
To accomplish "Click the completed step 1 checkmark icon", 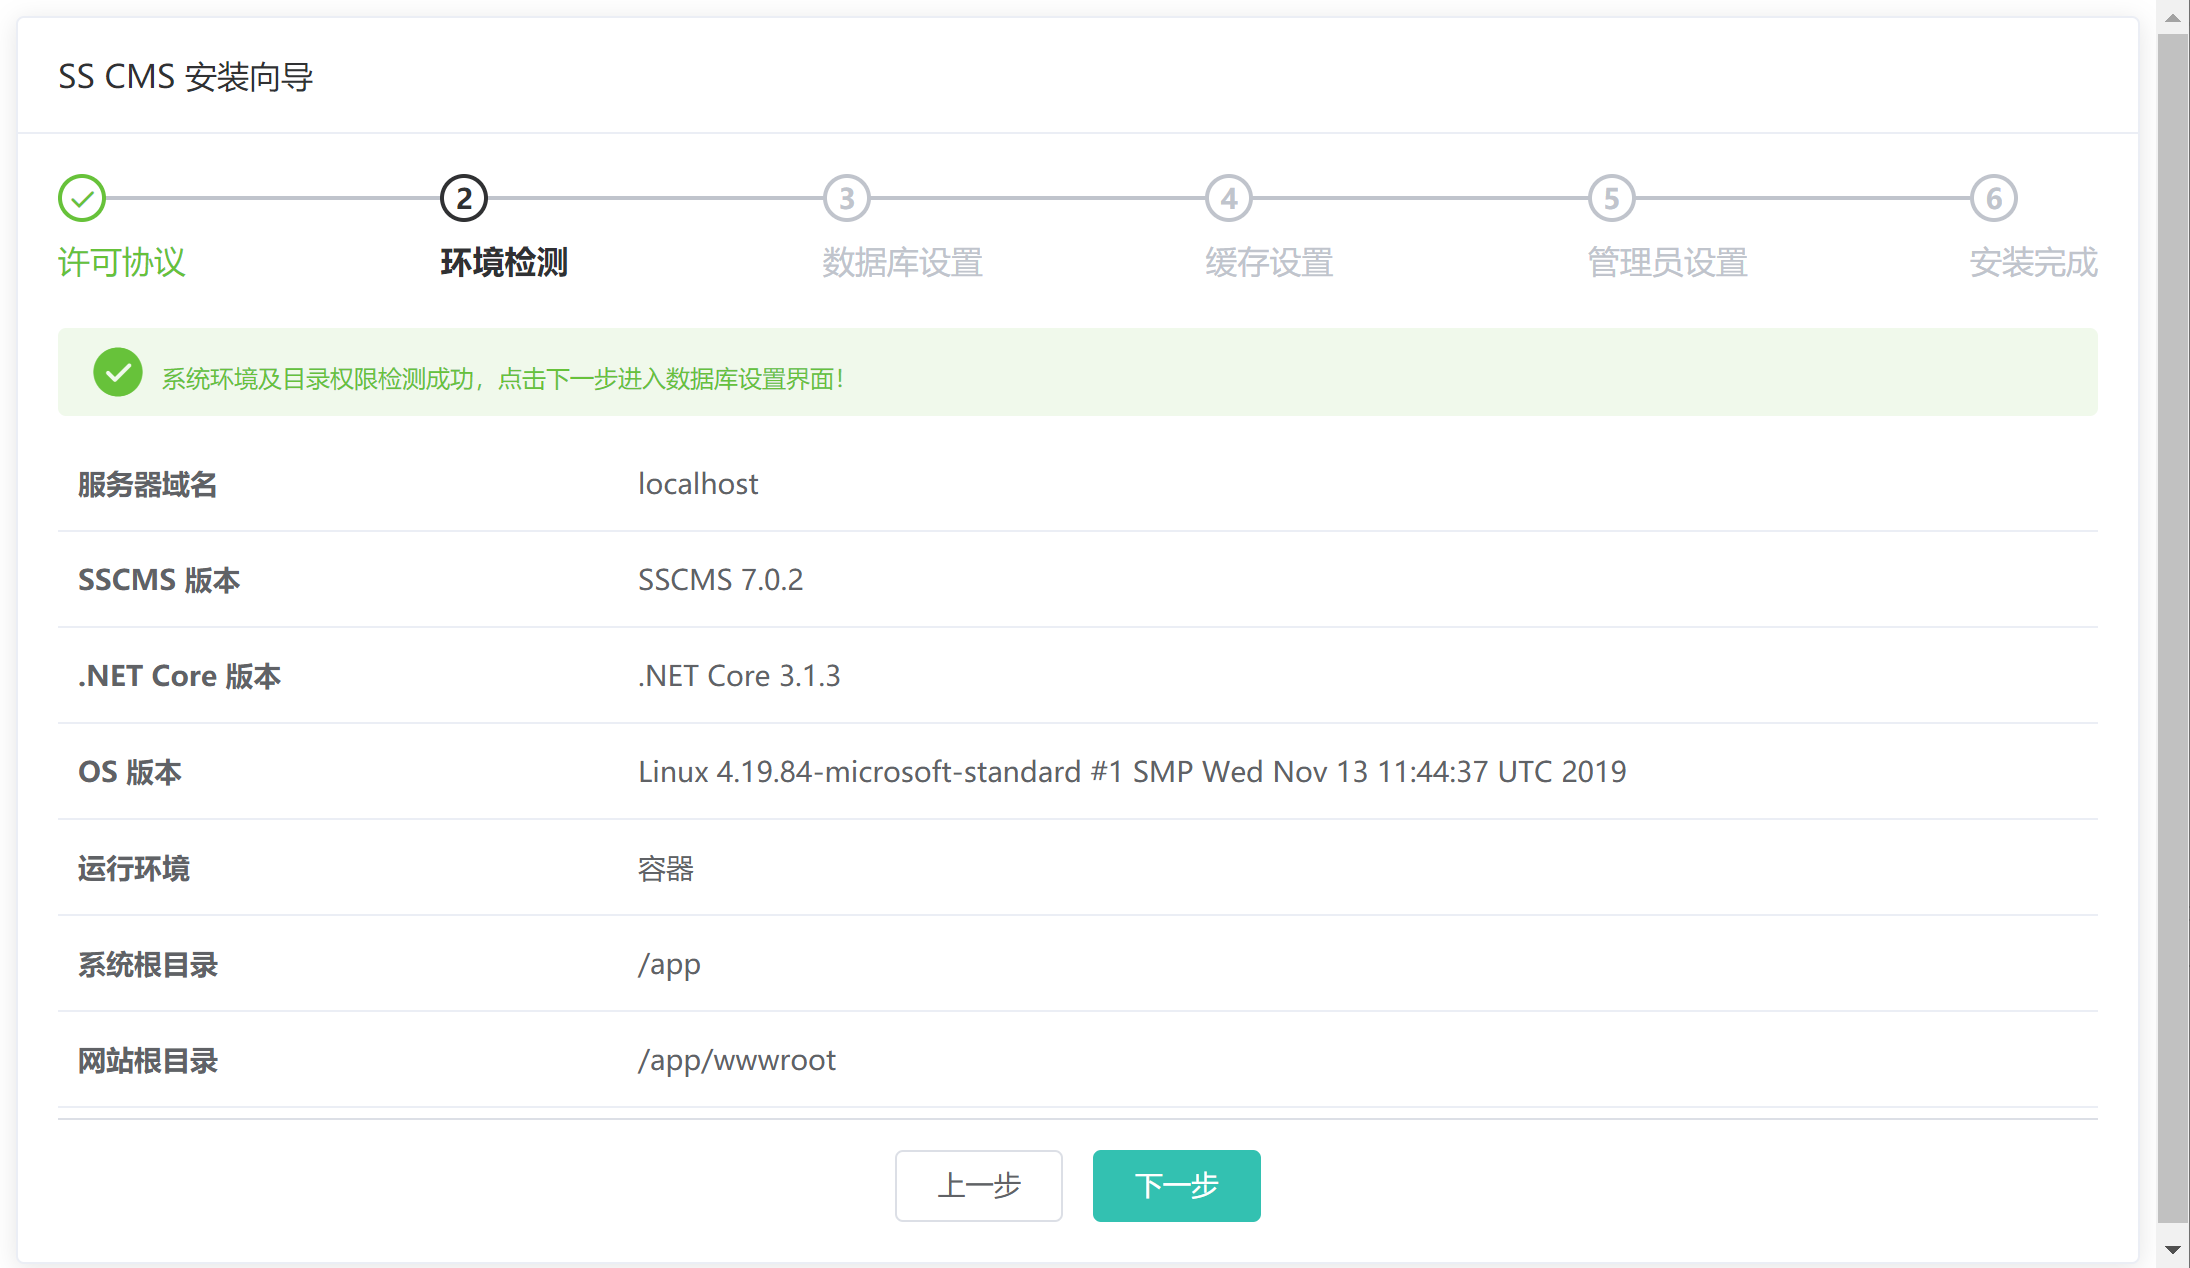I will coord(82,198).
